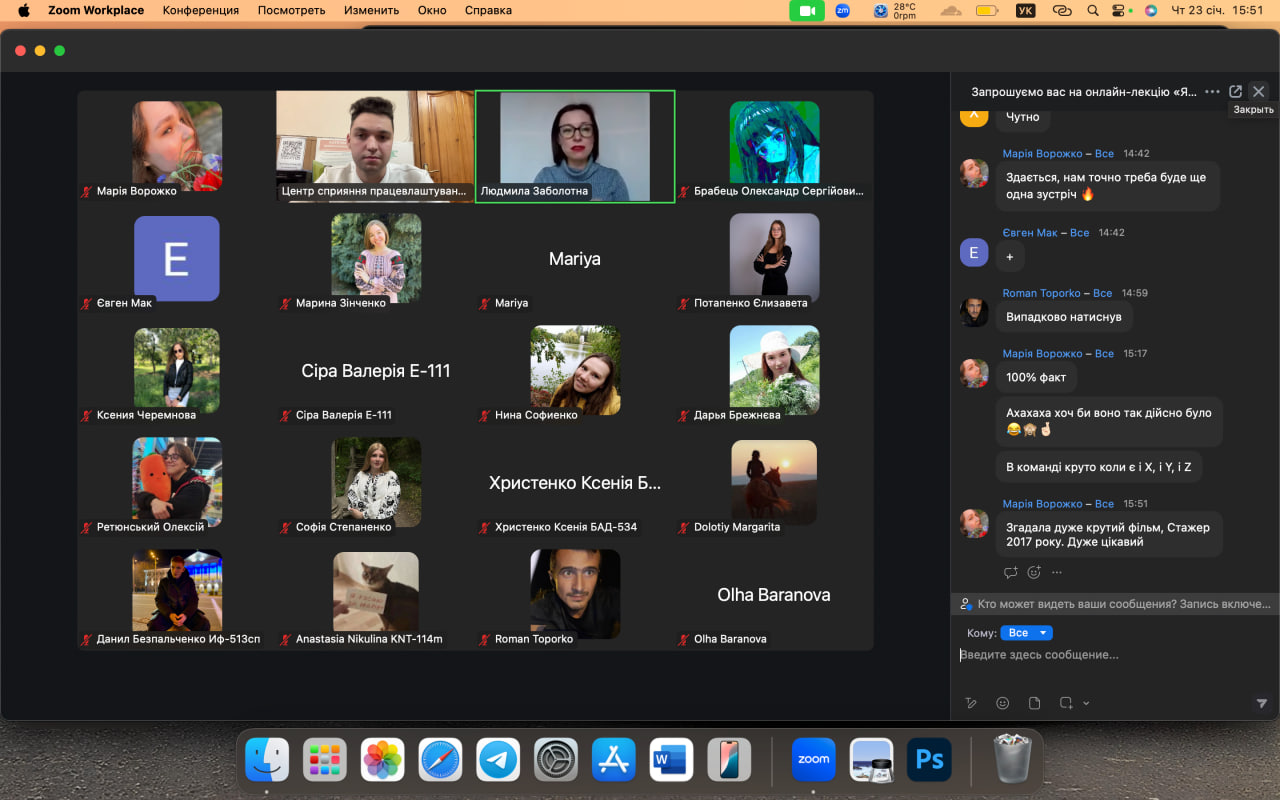1280x800 pixels.
Task: Pop out the chat panel into a window
Action: tap(1235, 91)
